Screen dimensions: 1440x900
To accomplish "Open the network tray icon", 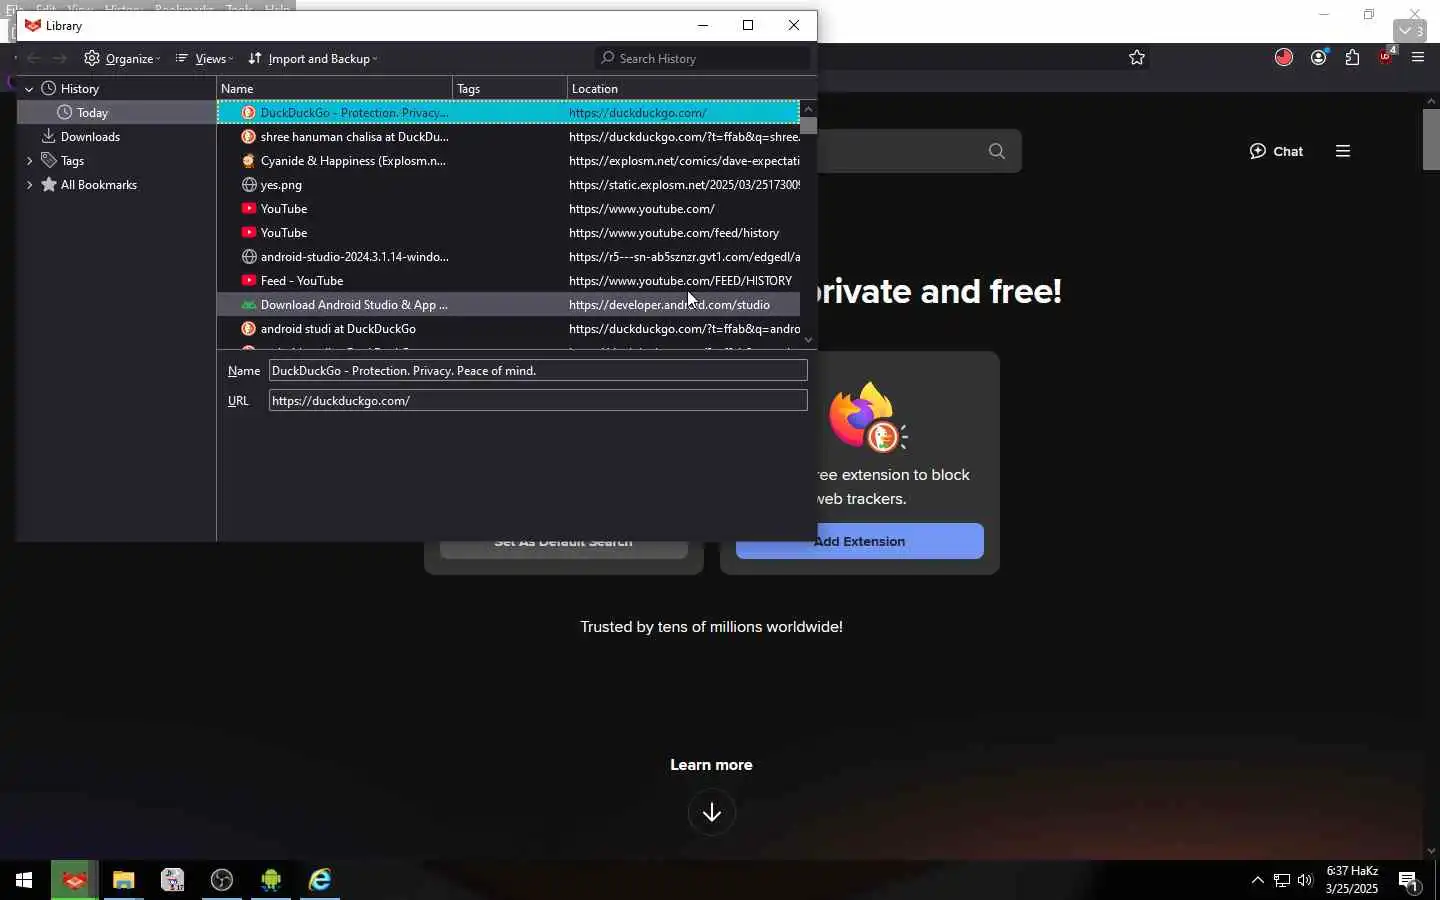I will pos(1282,881).
